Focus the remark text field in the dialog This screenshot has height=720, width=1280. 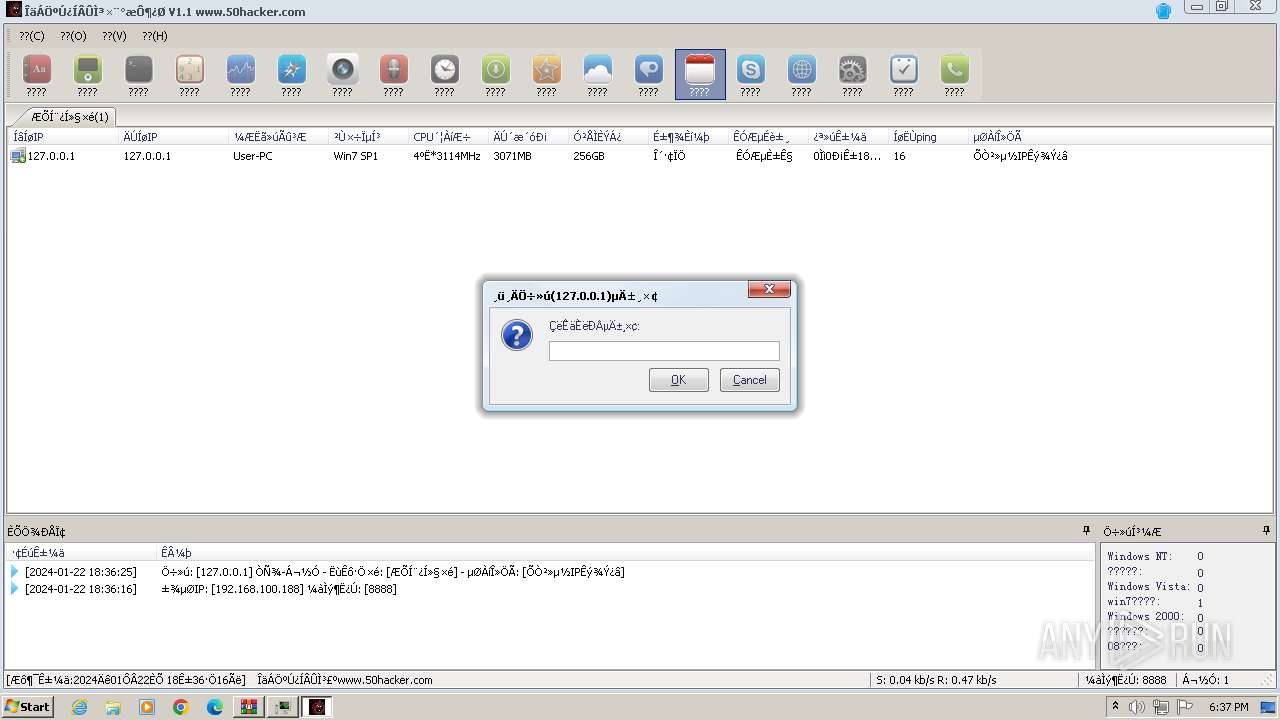click(664, 351)
